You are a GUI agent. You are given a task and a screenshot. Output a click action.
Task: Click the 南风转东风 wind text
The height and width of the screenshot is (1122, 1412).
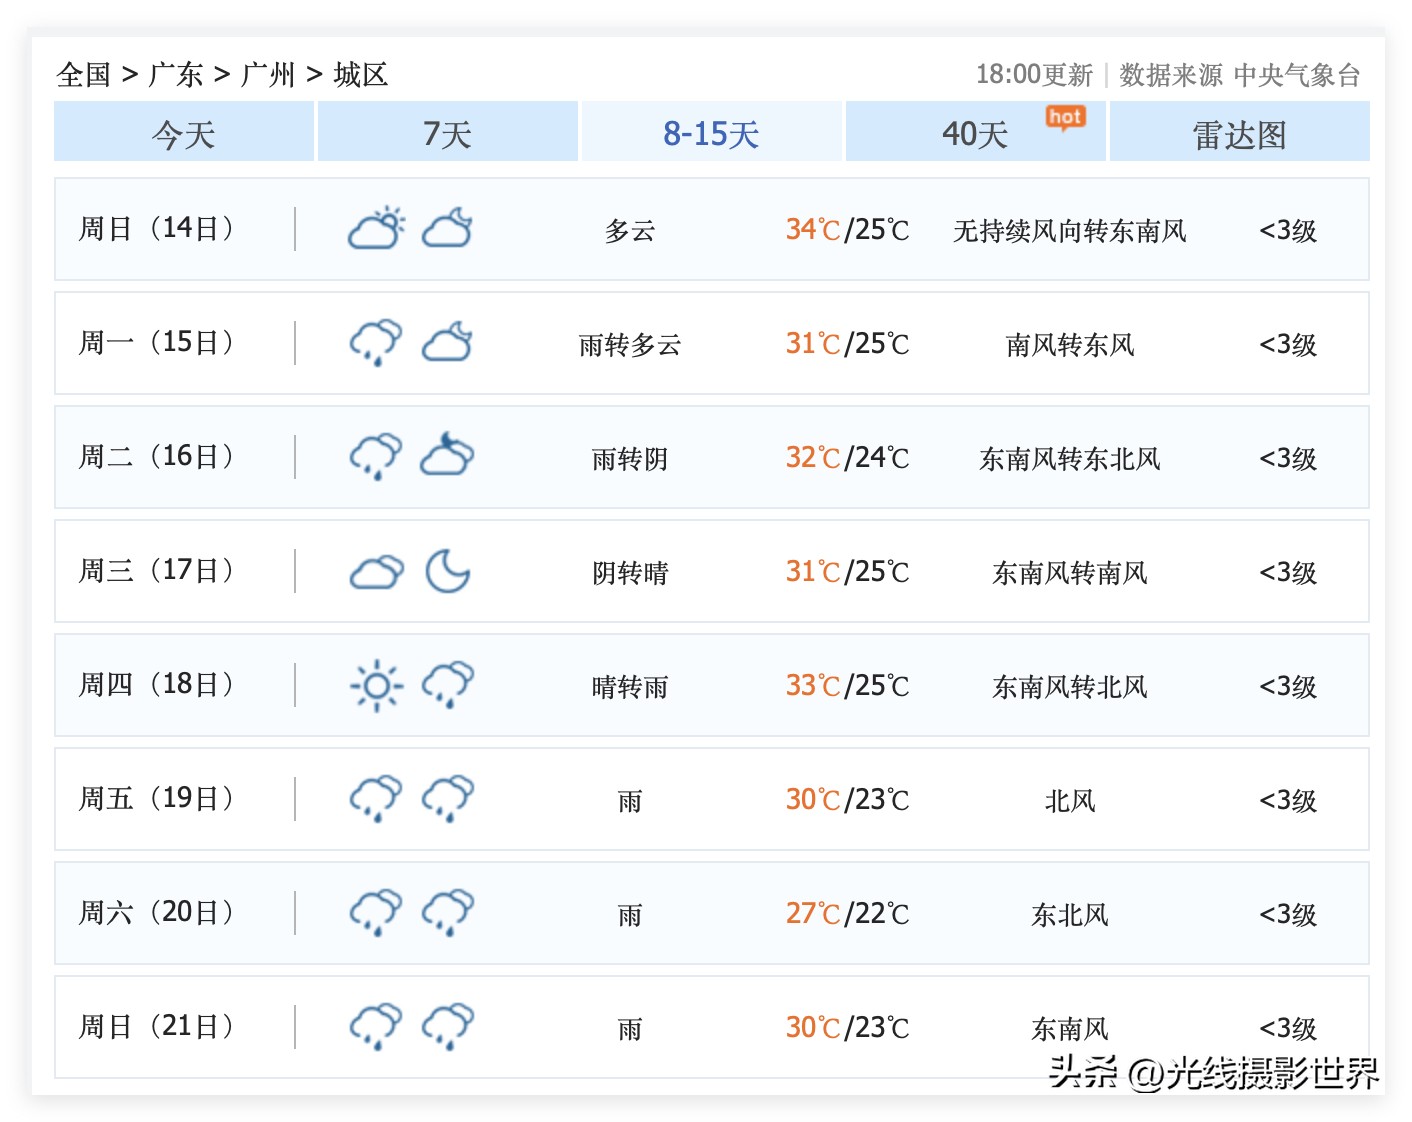(1070, 345)
